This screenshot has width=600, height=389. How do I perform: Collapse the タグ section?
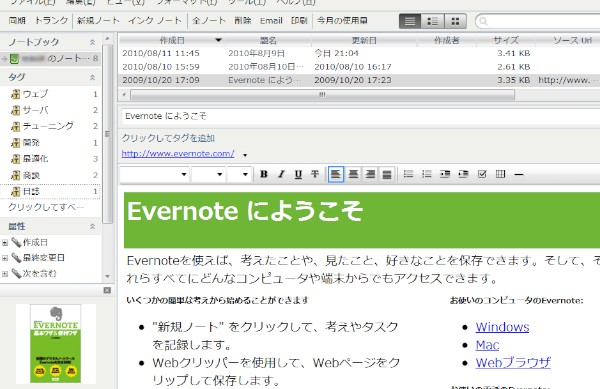(x=92, y=78)
